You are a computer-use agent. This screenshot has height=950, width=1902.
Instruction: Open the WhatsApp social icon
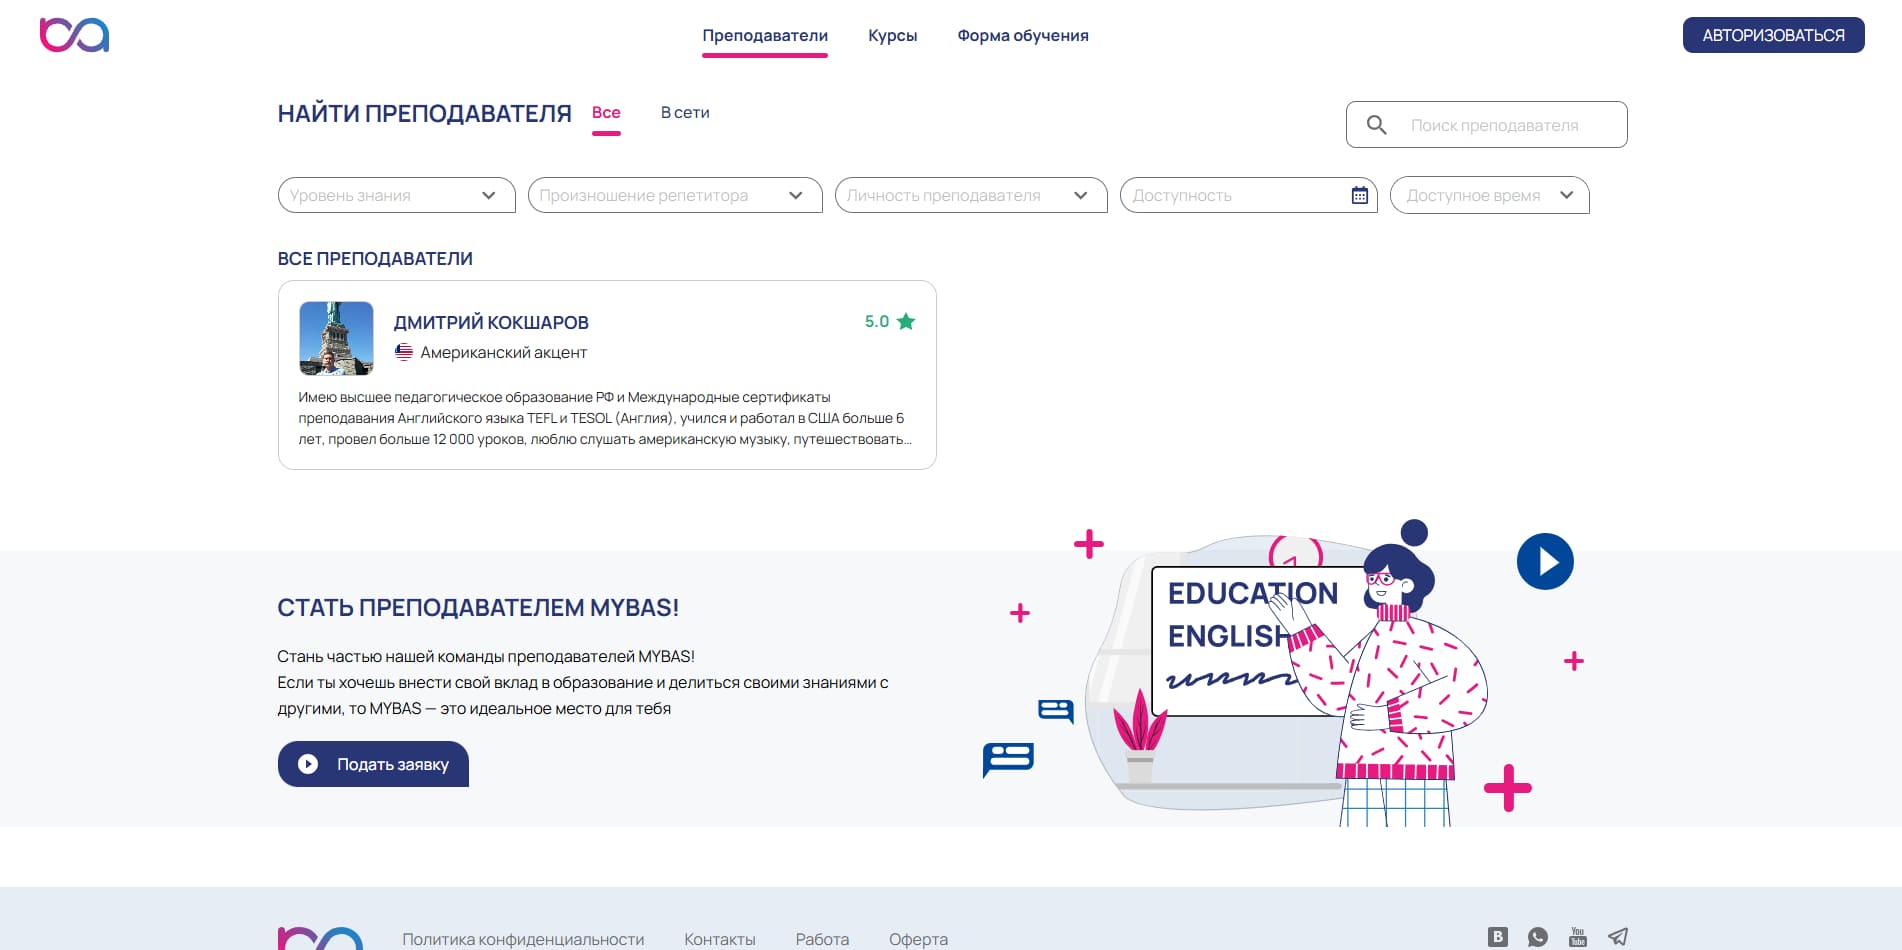[1538, 937]
